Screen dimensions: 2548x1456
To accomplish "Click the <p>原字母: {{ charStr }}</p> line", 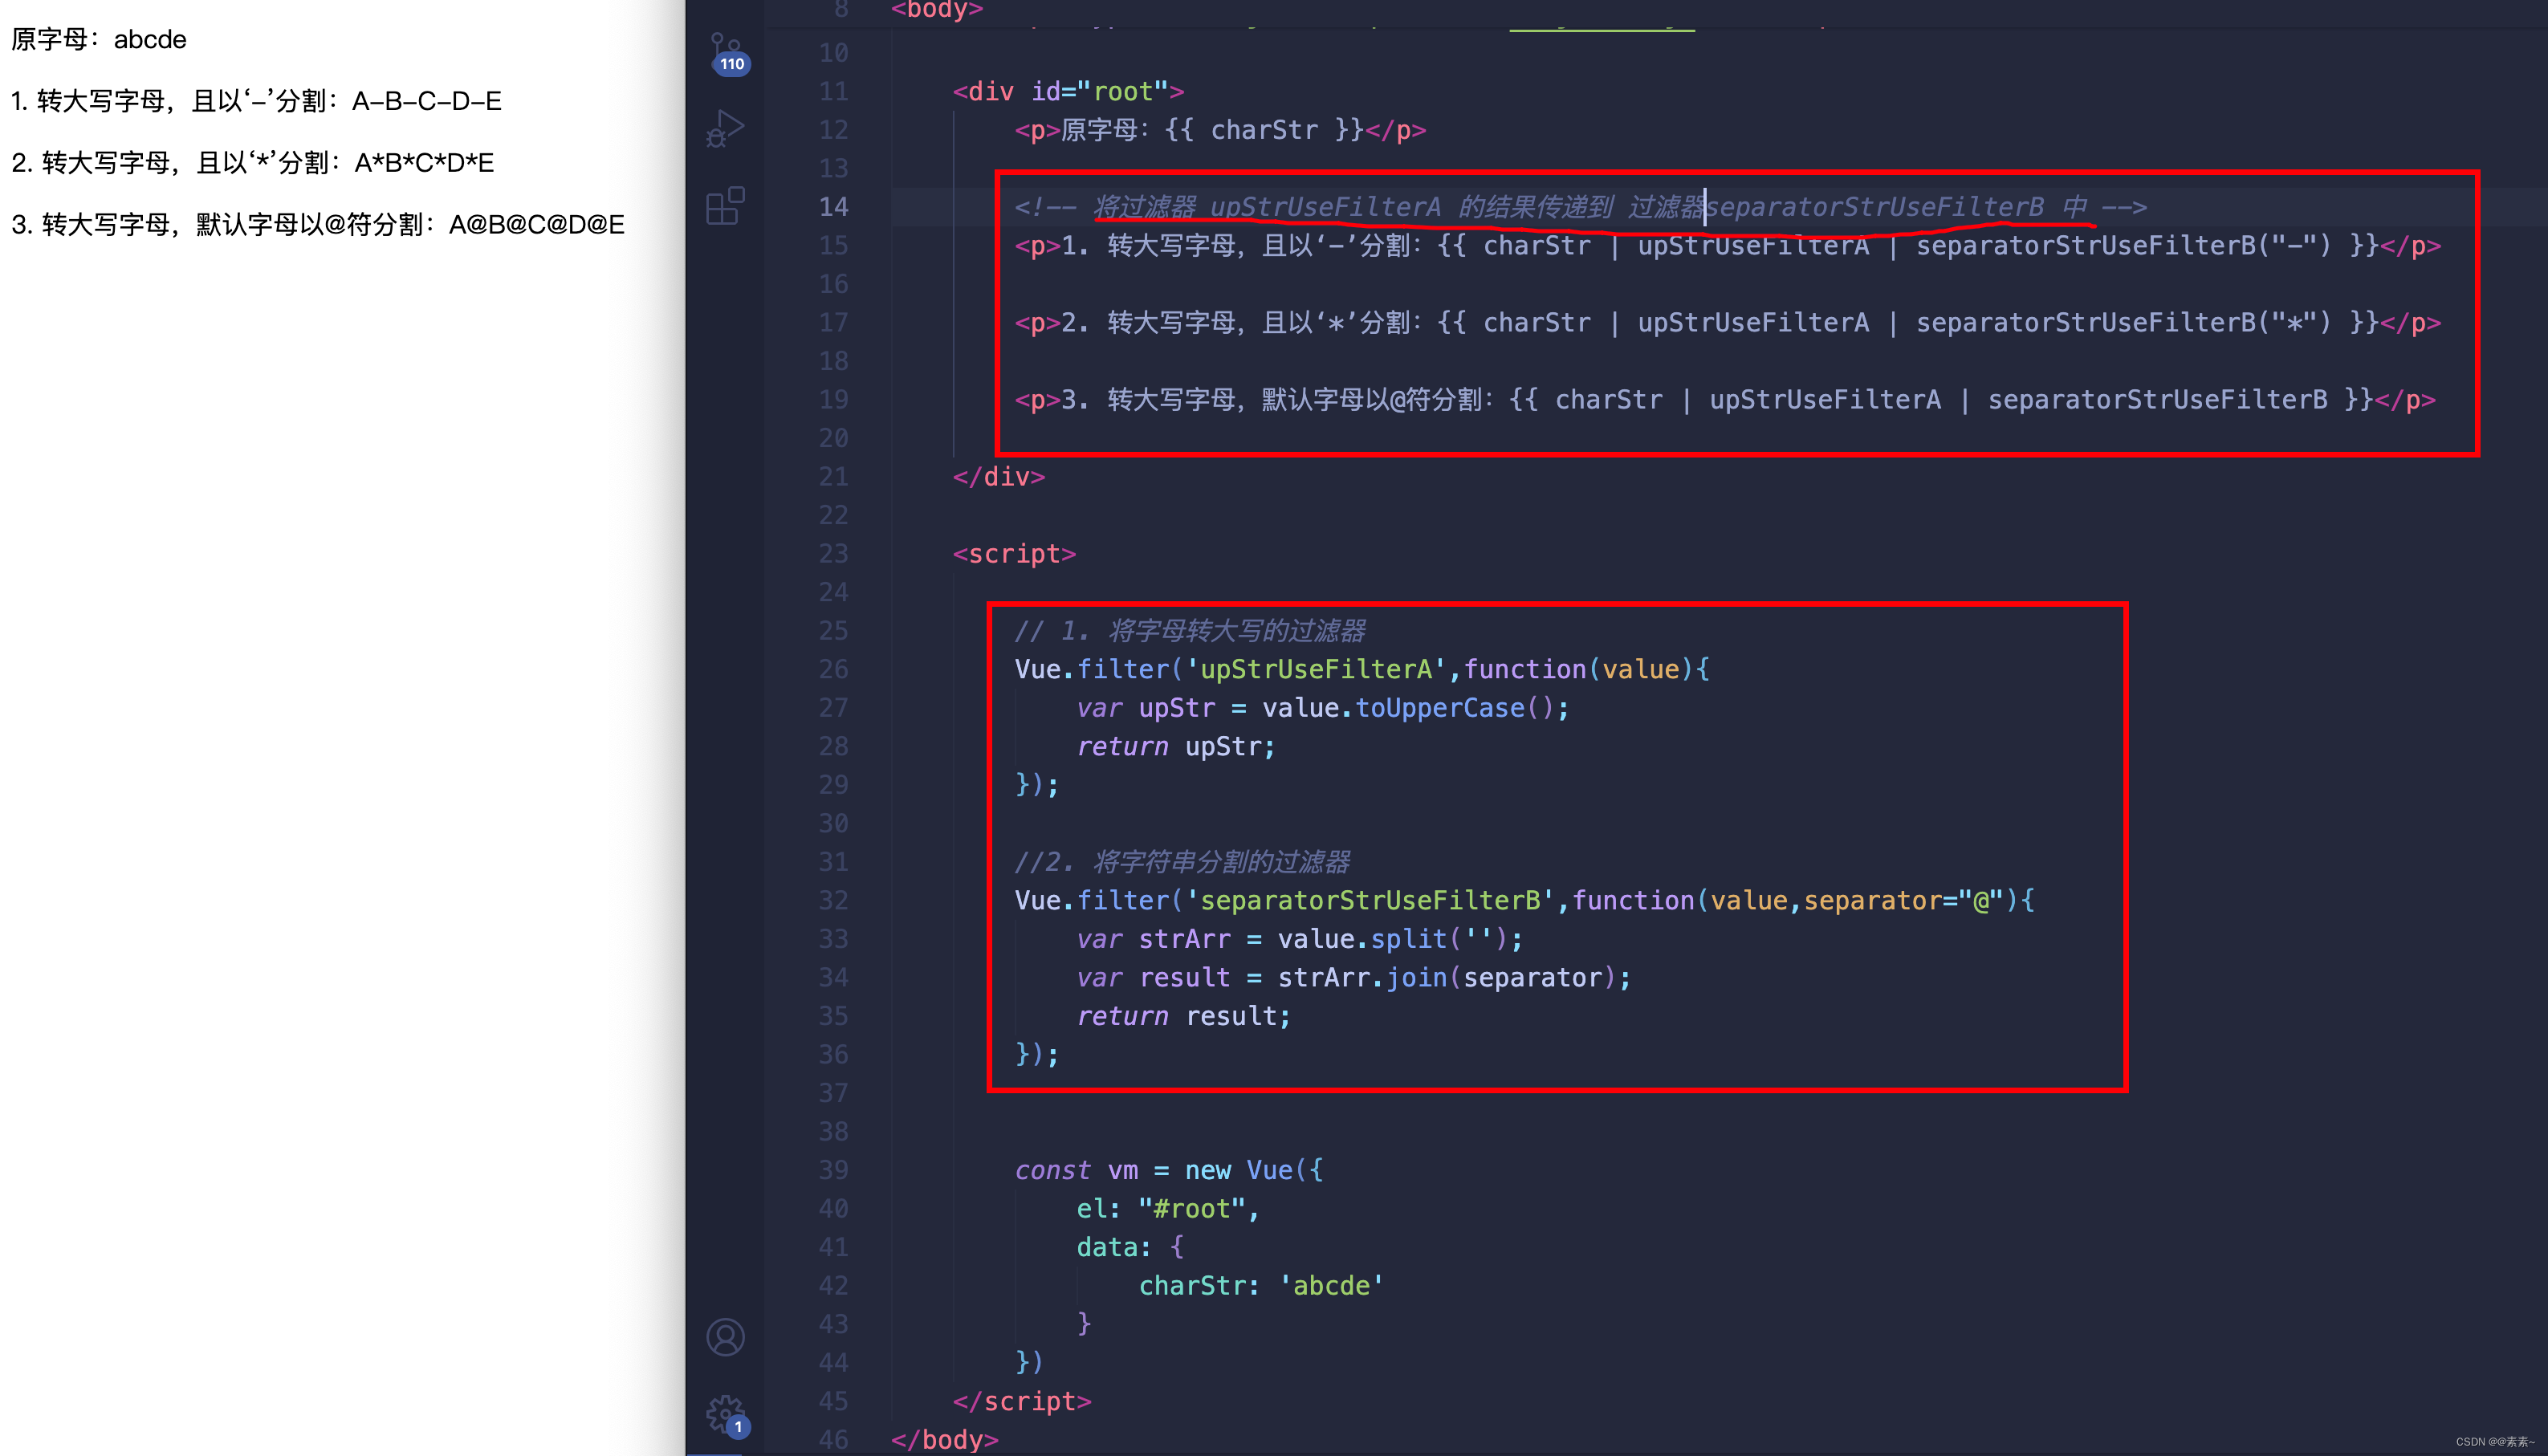I will [x=1220, y=130].
